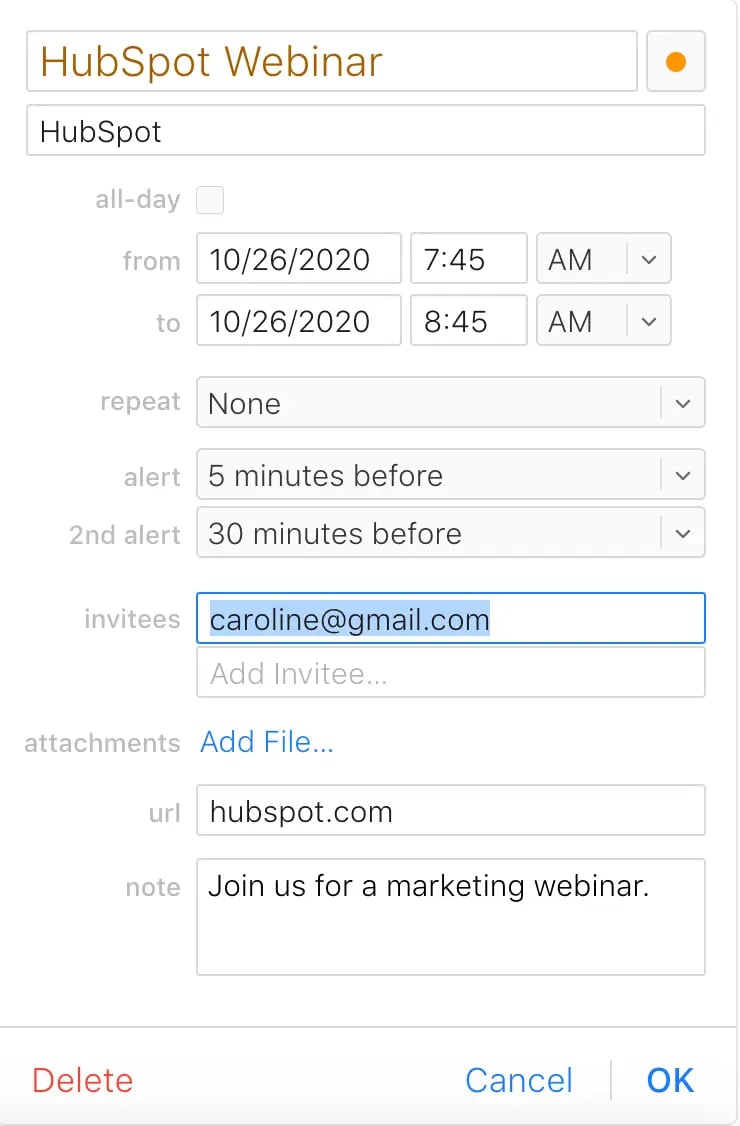Click the note text area
740x1126 pixels.
[x=450, y=917]
